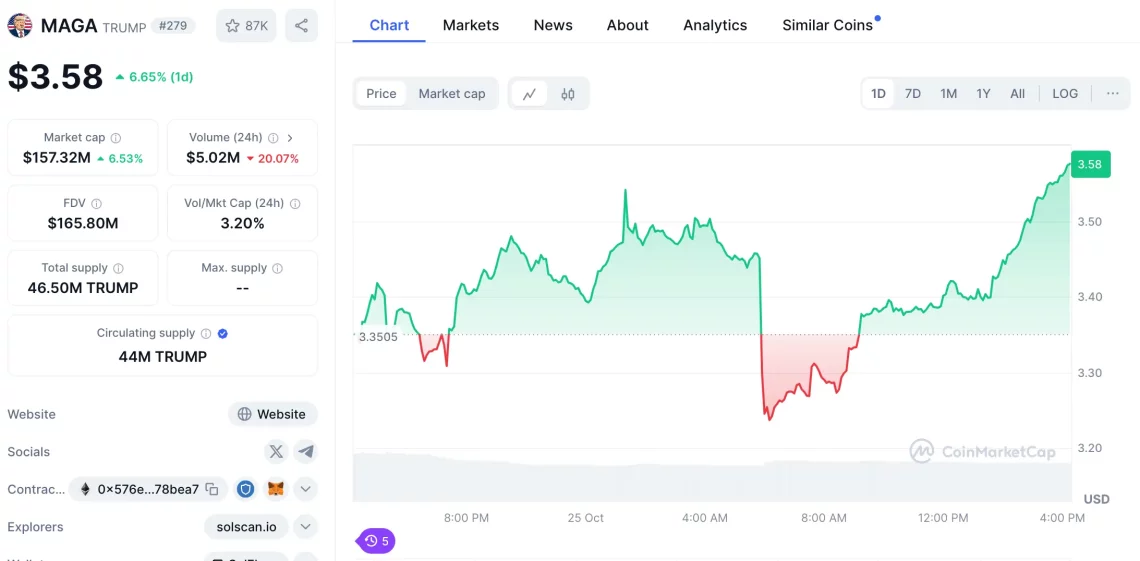Click the MetaMask fox icon
The width and height of the screenshot is (1140, 561).
[x=275, y=489]
